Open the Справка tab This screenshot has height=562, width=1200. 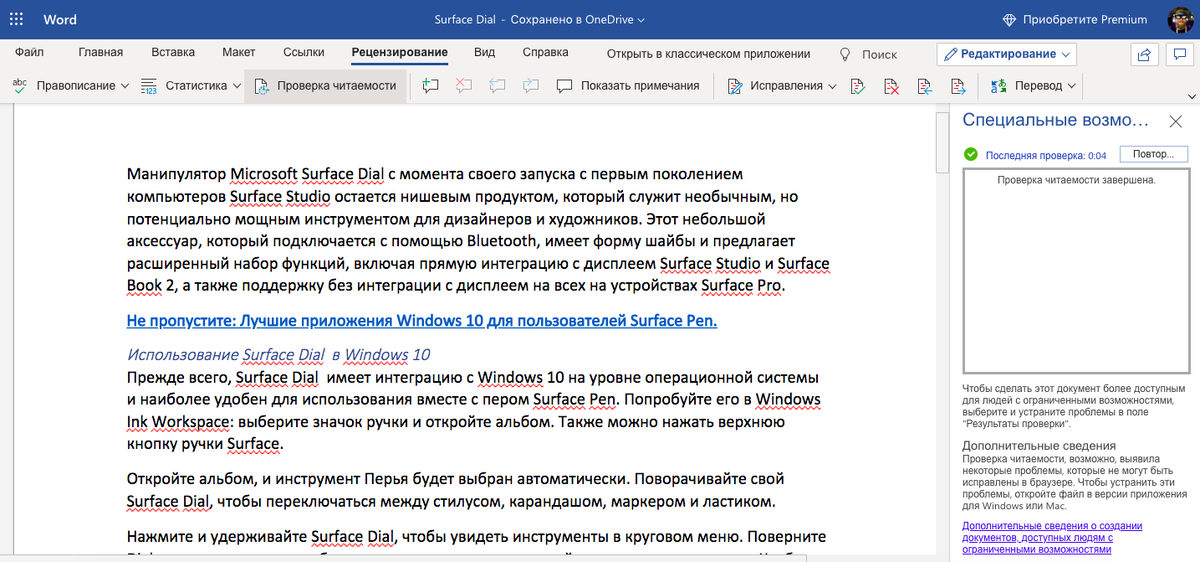[x=546, y=53]
